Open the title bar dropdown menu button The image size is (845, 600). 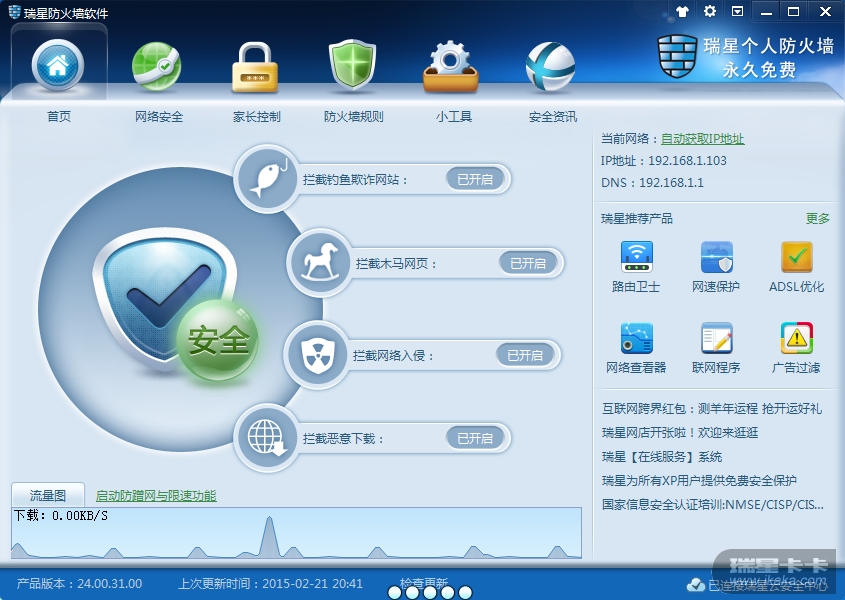pos(737,11)
